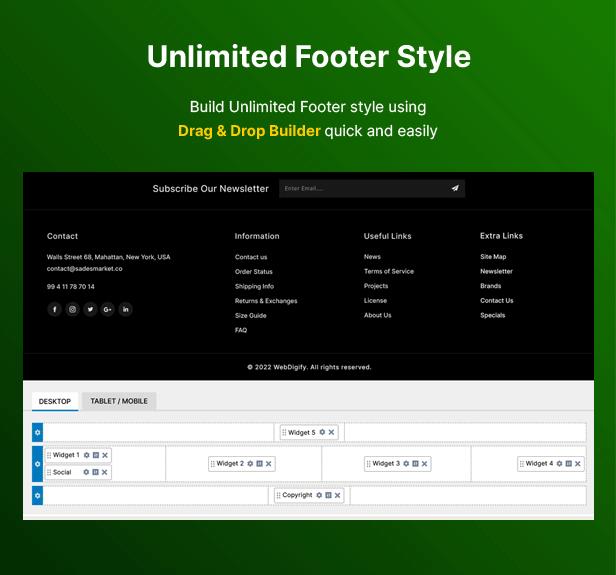Open row settings for the Widget 1 row
The height and width of the screenshot is (575, 616).
[37, 464]
